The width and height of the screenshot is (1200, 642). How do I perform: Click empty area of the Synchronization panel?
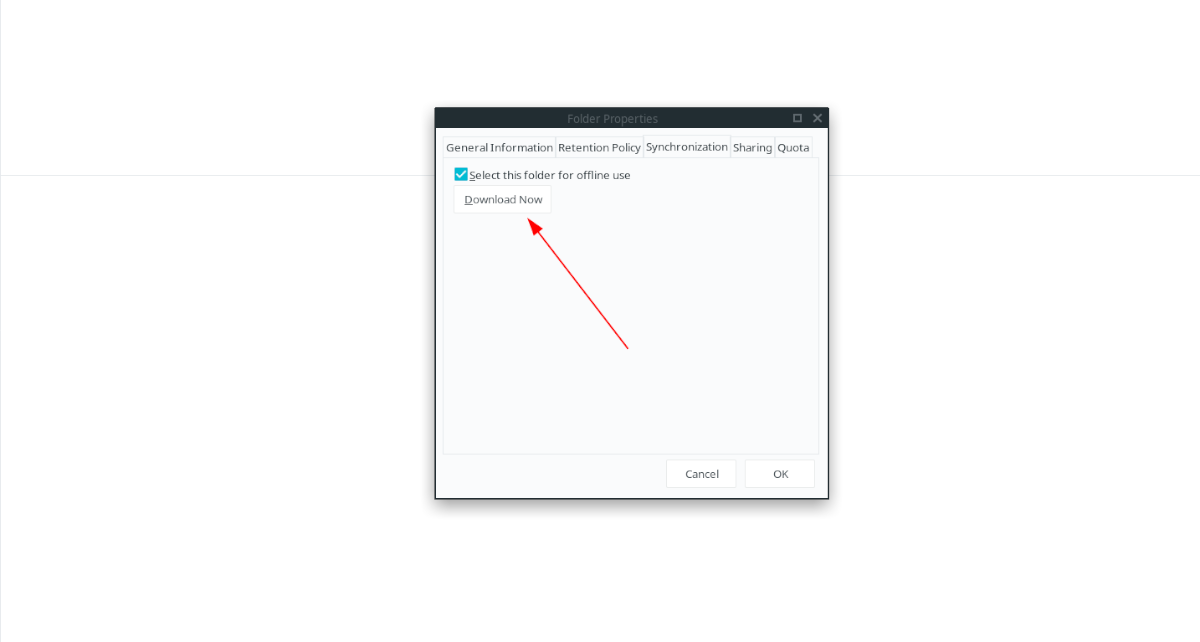pyautogui.click(x=630, y=330)
